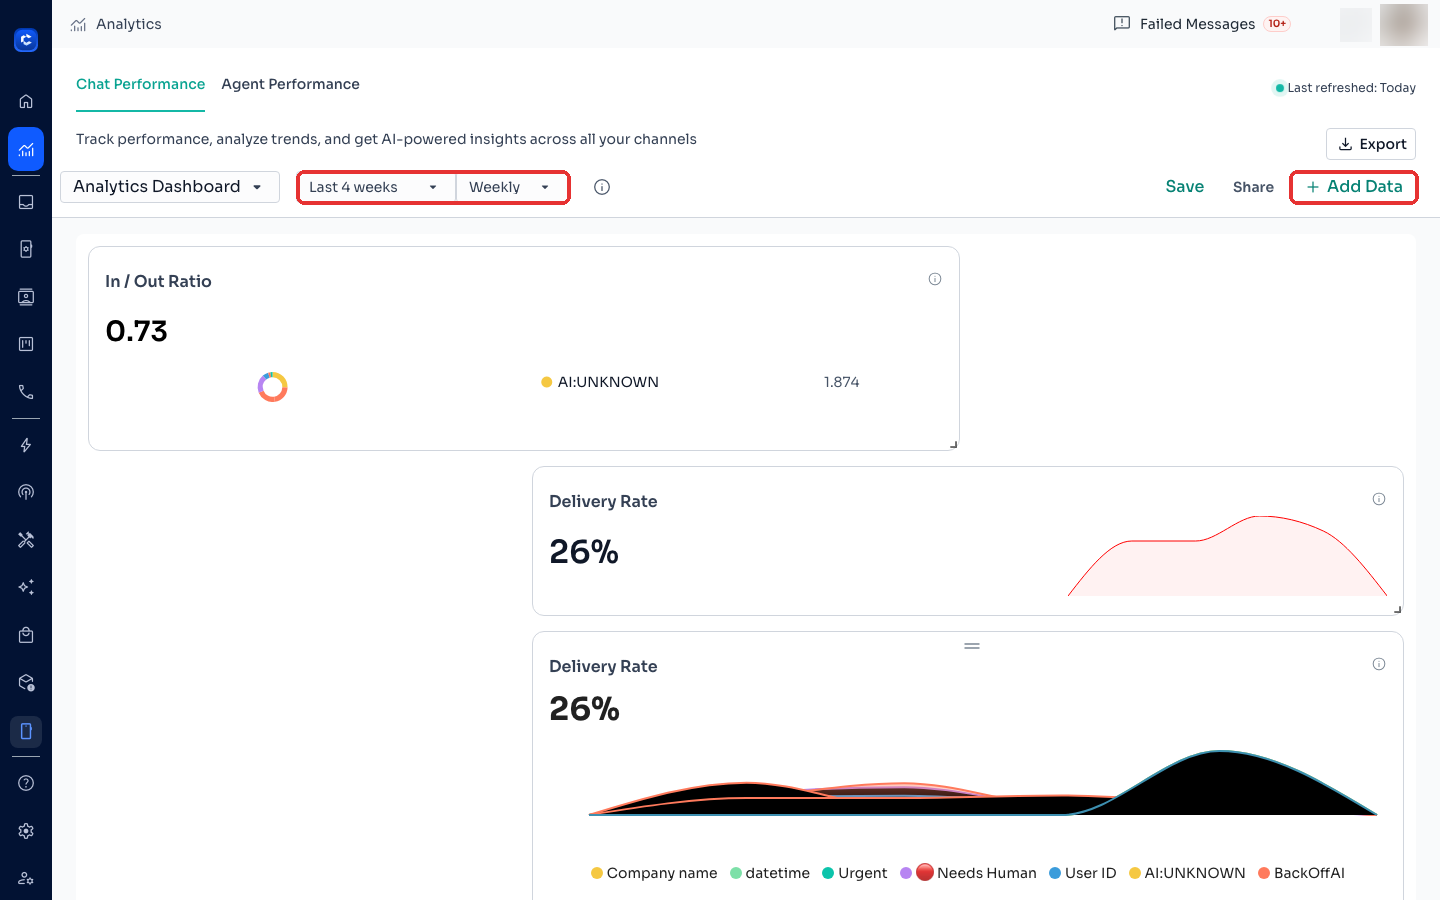1440x900 pixels.
Task: Open the broadcast signal sidebar icon
Action: point(26,492)
